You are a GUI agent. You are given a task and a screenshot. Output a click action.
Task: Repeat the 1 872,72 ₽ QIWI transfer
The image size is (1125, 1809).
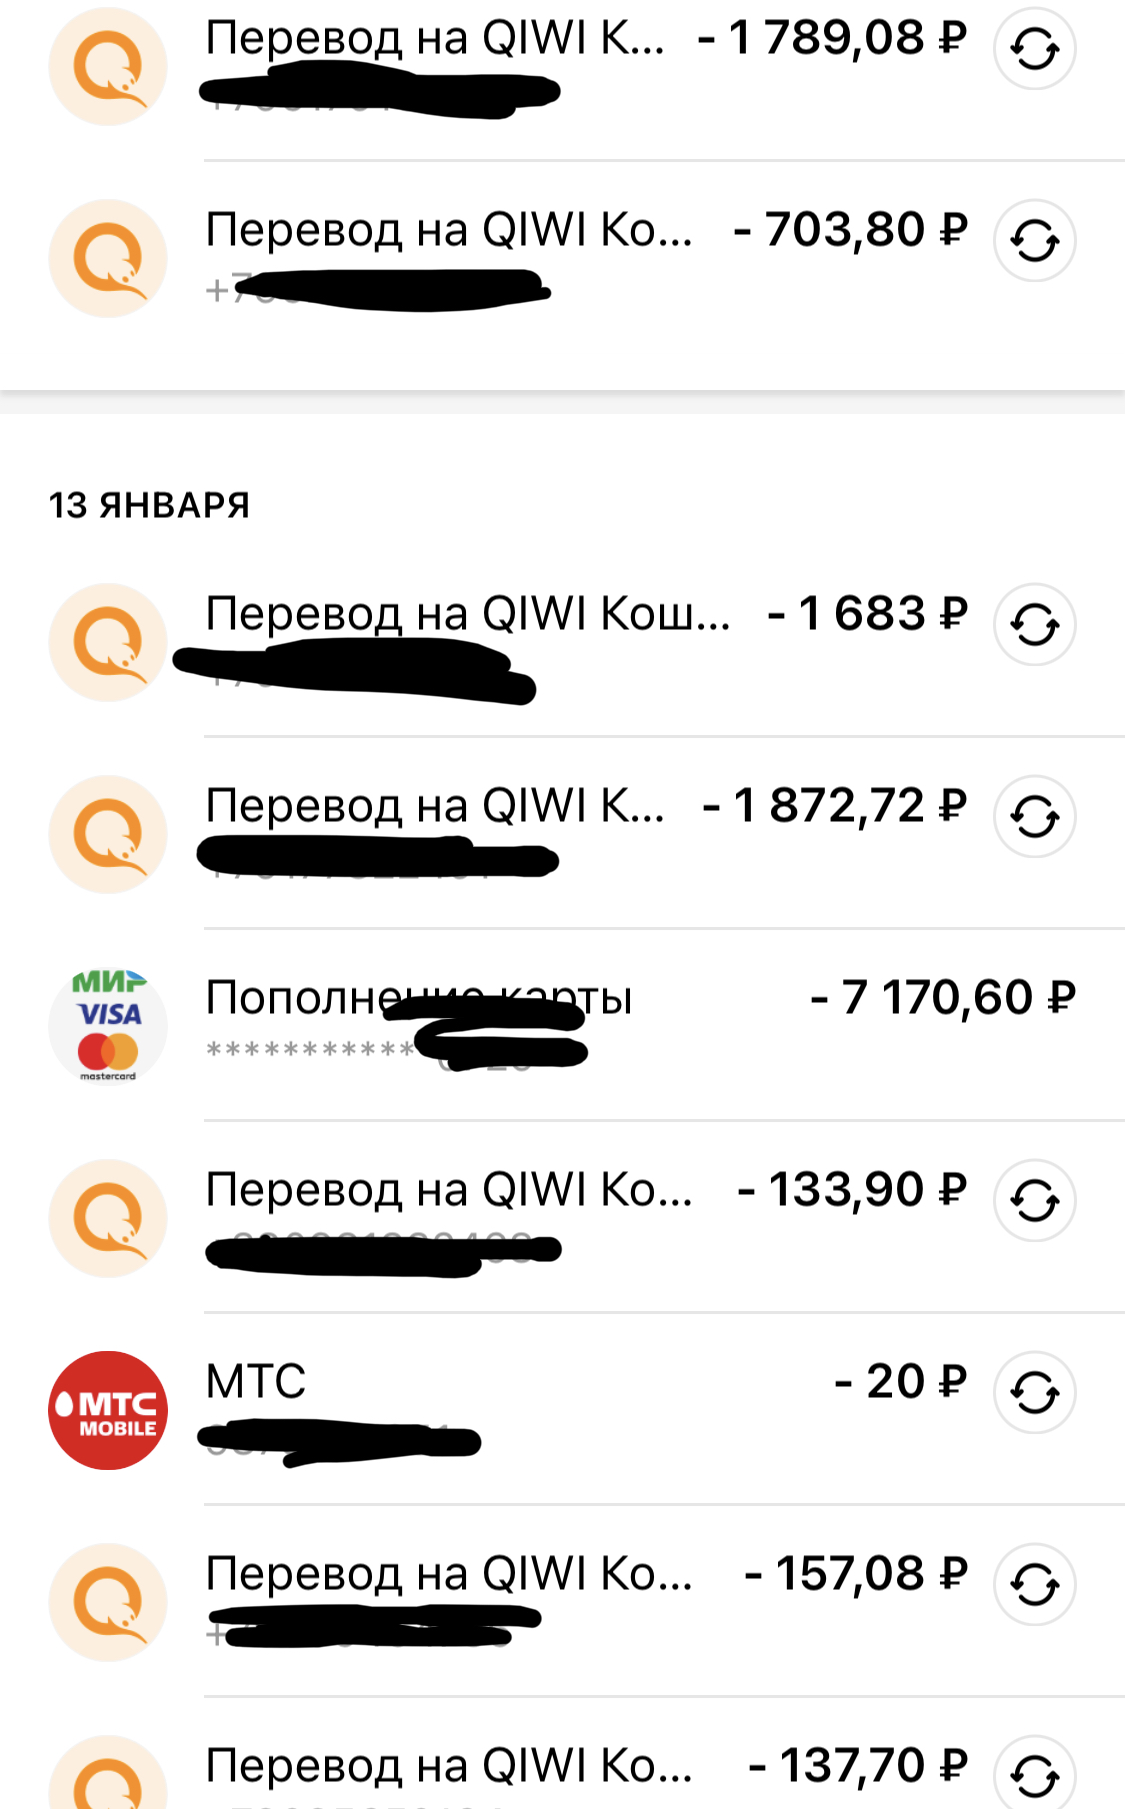pos(1034,816)
